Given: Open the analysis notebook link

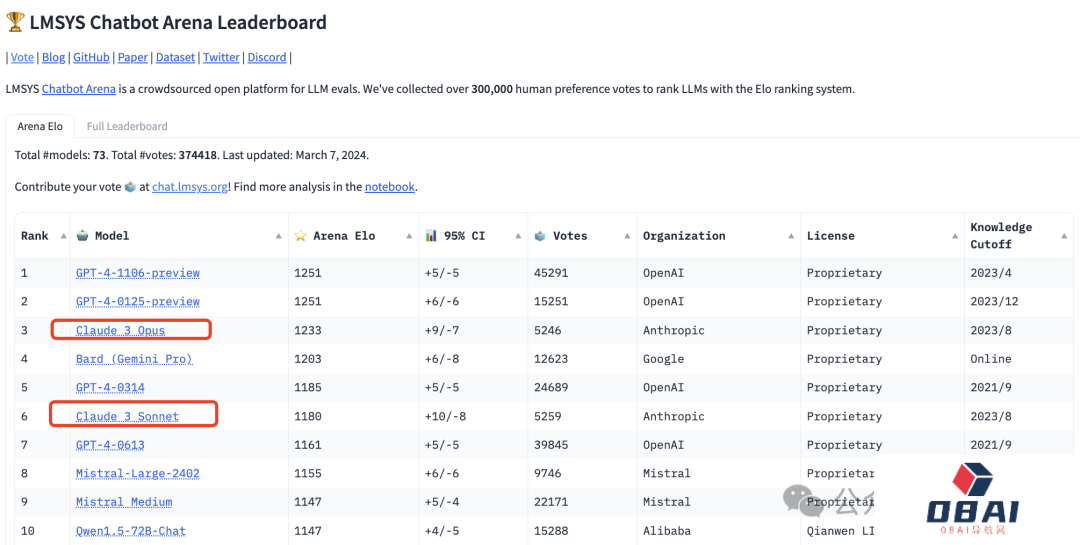Looking at the screenshot, I should [x=390, y=187].
